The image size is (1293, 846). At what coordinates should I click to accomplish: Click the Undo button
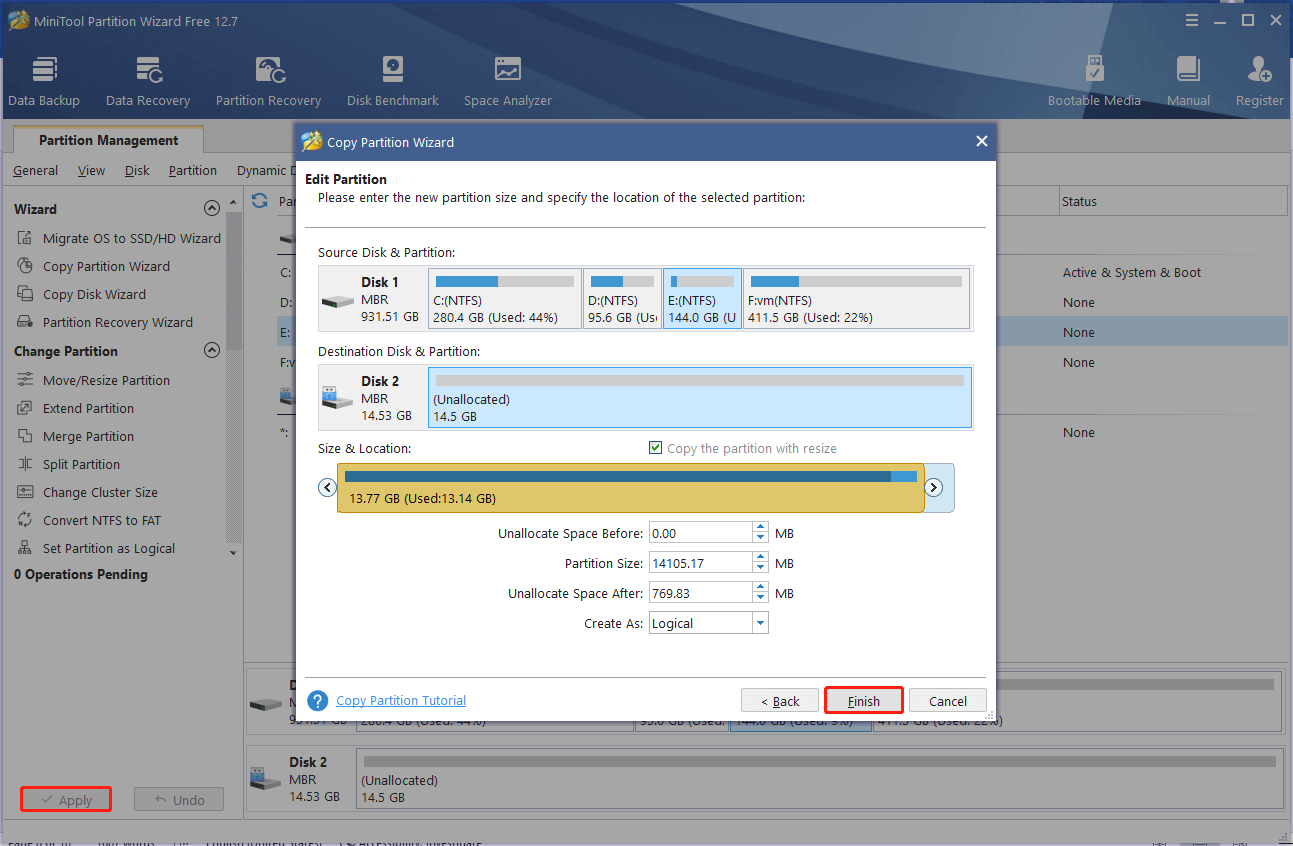tap(179, 800)
